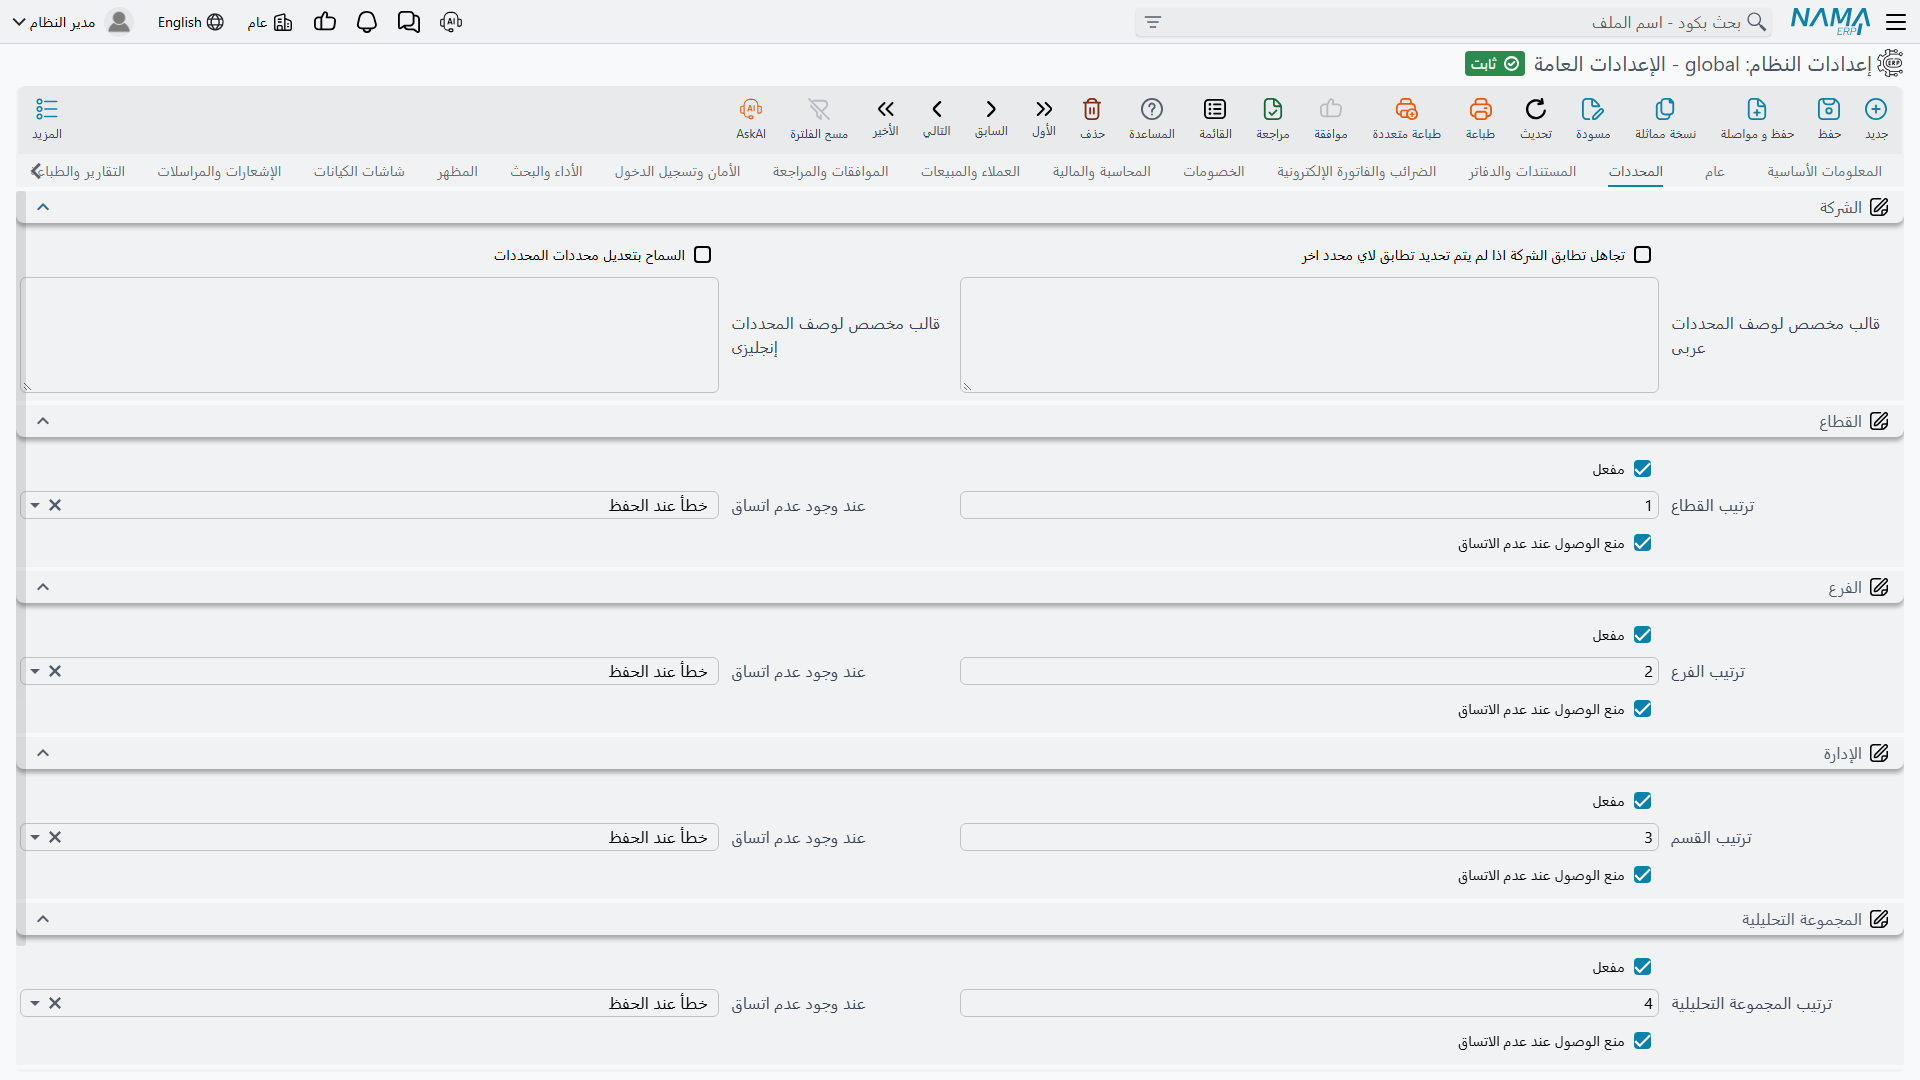Focus the search بحث بكود - اسم الملف field
This screenshot has height=1080, width=1920.
pos(1455,22)
